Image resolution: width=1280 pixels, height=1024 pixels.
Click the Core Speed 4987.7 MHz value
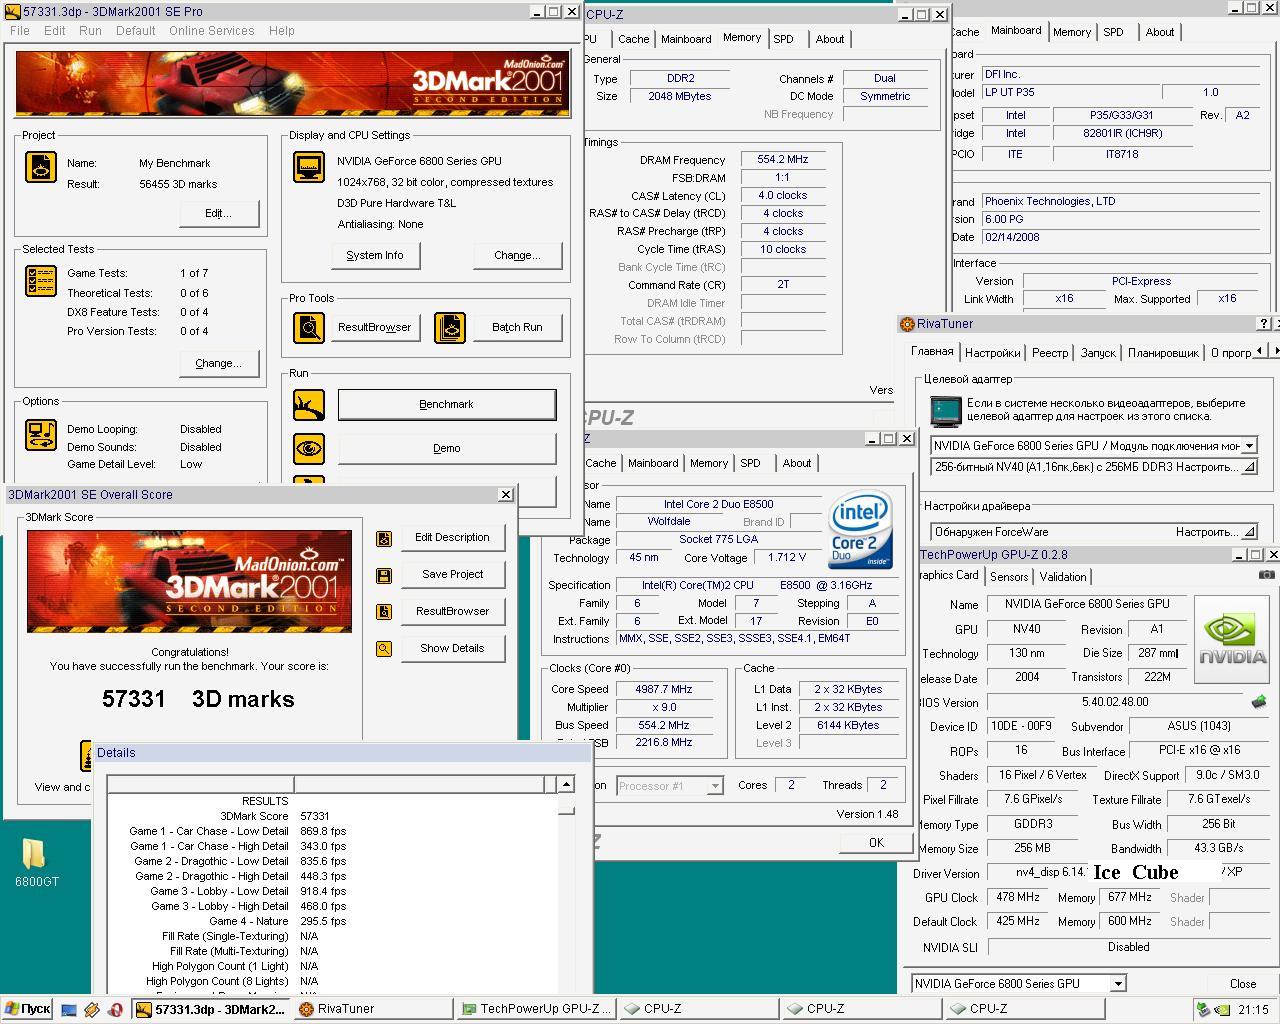[664, 689]
